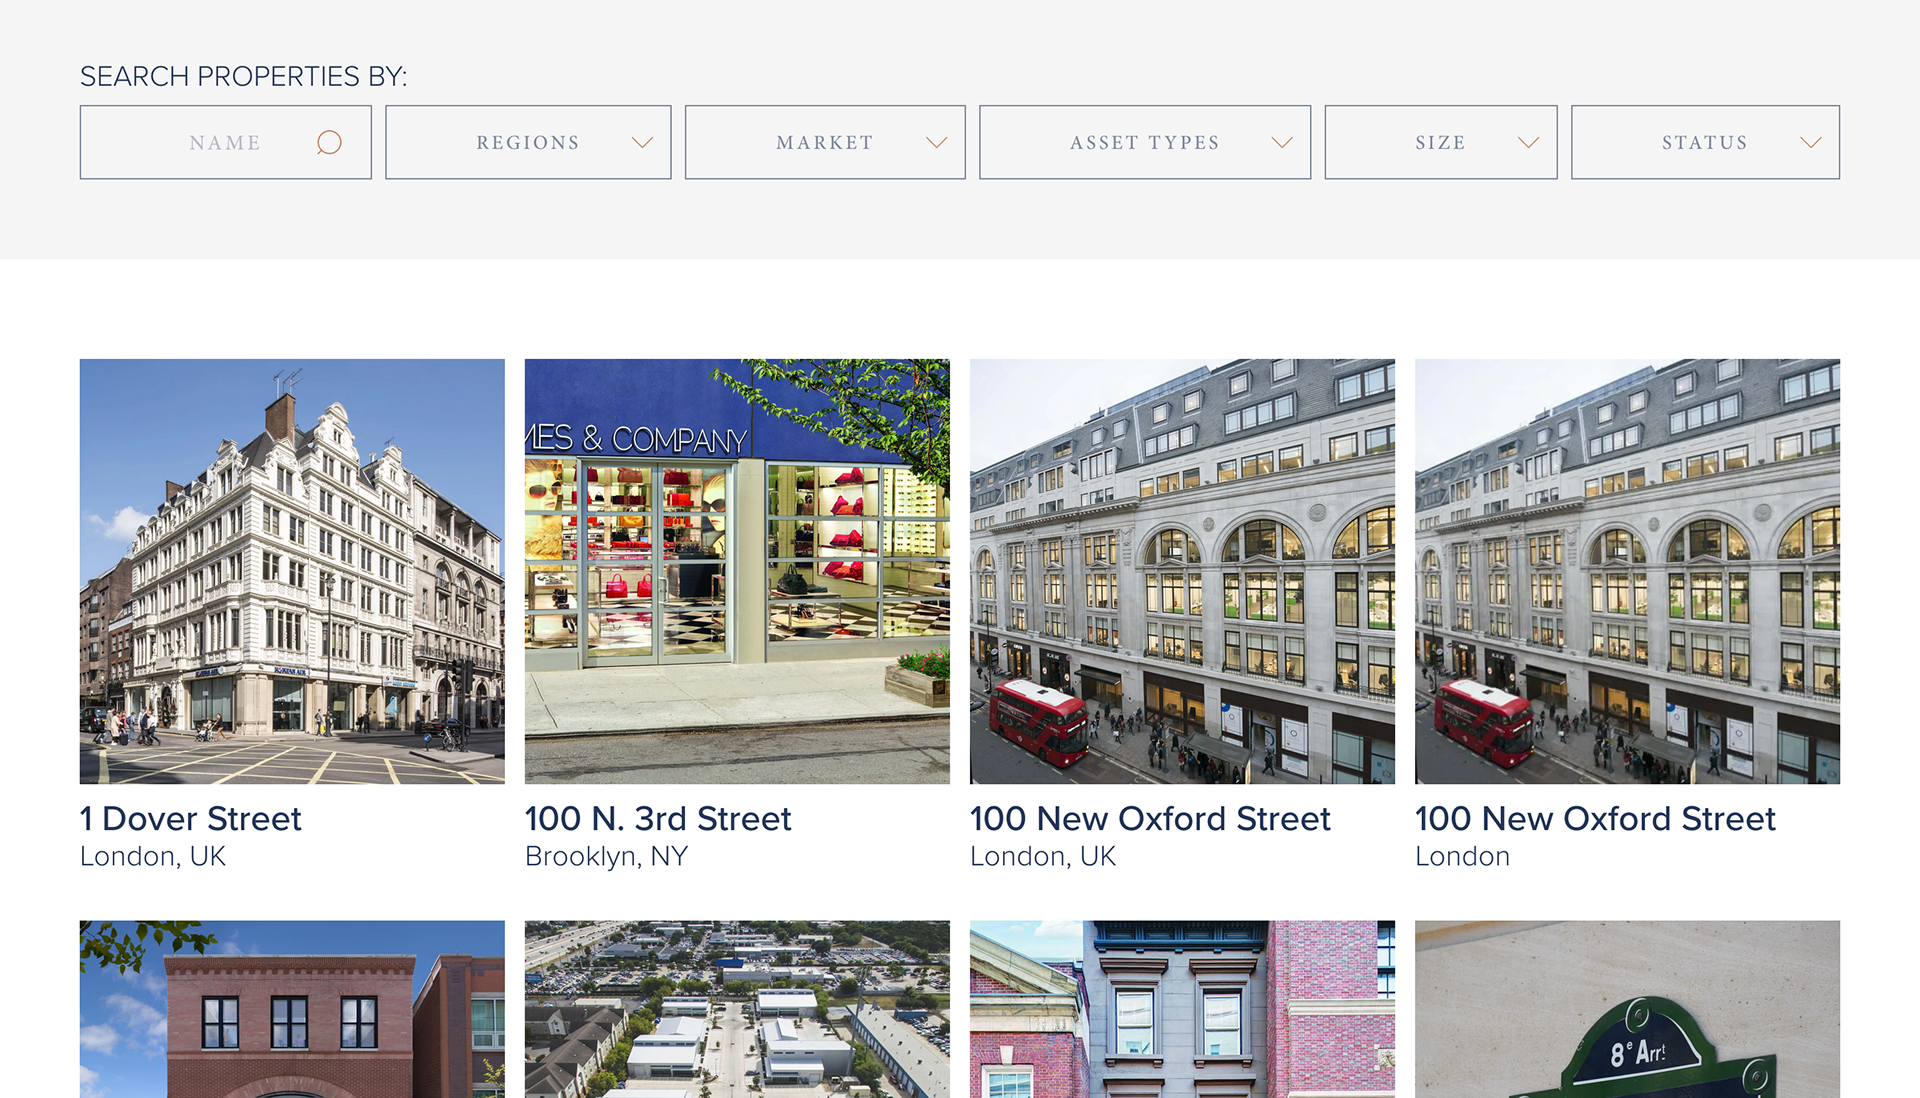Open the Asset Types dropdown
The image size is (1920, 1098).
click(1145, 142)
